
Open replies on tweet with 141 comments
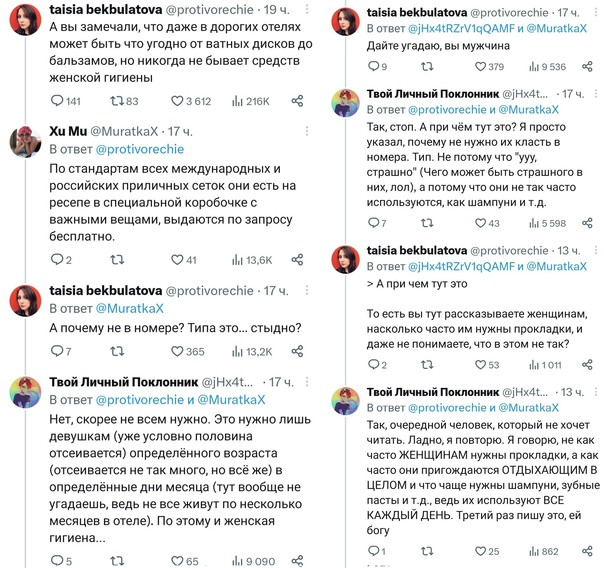(57, 101)
